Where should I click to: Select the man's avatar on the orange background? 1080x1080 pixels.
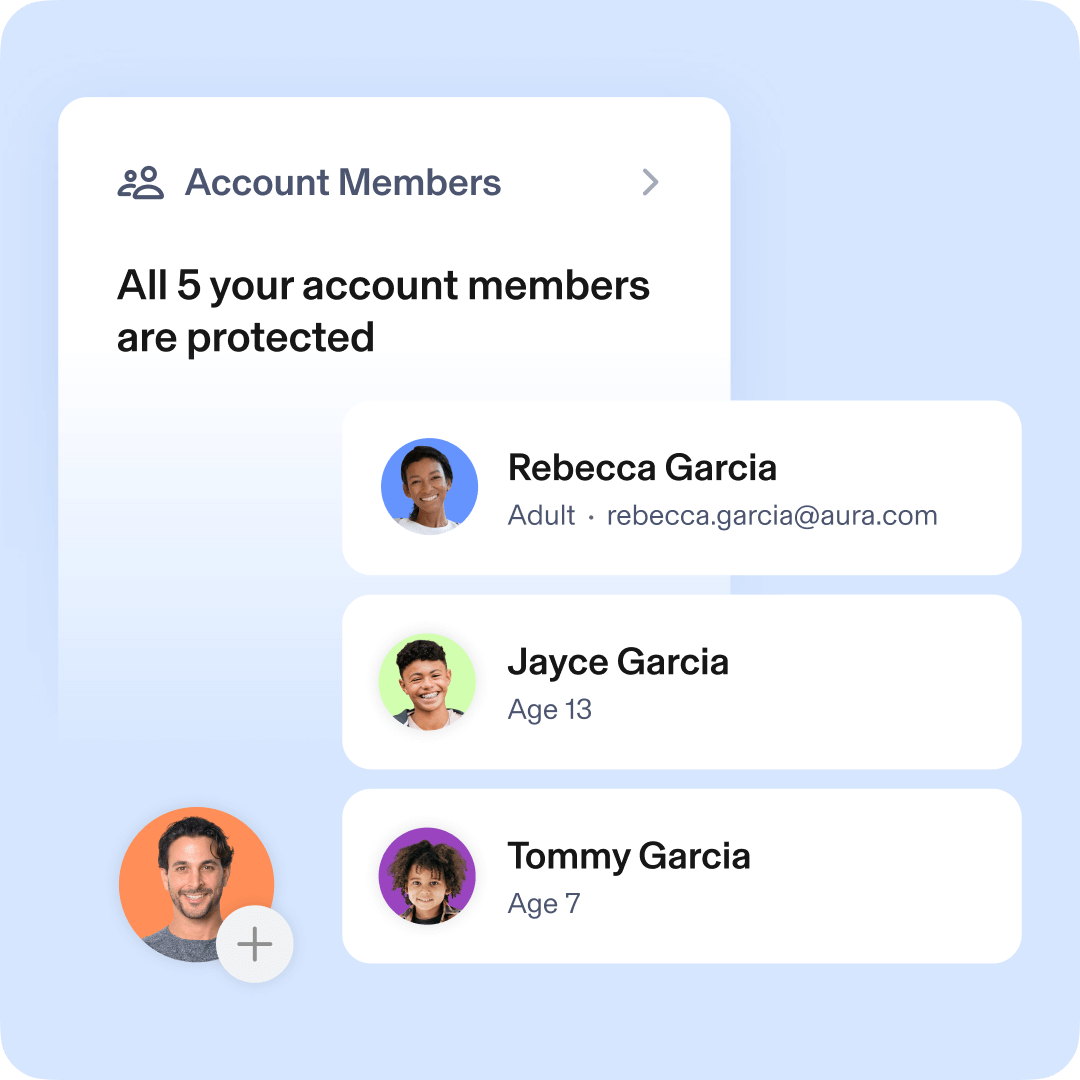coord(196,884)
